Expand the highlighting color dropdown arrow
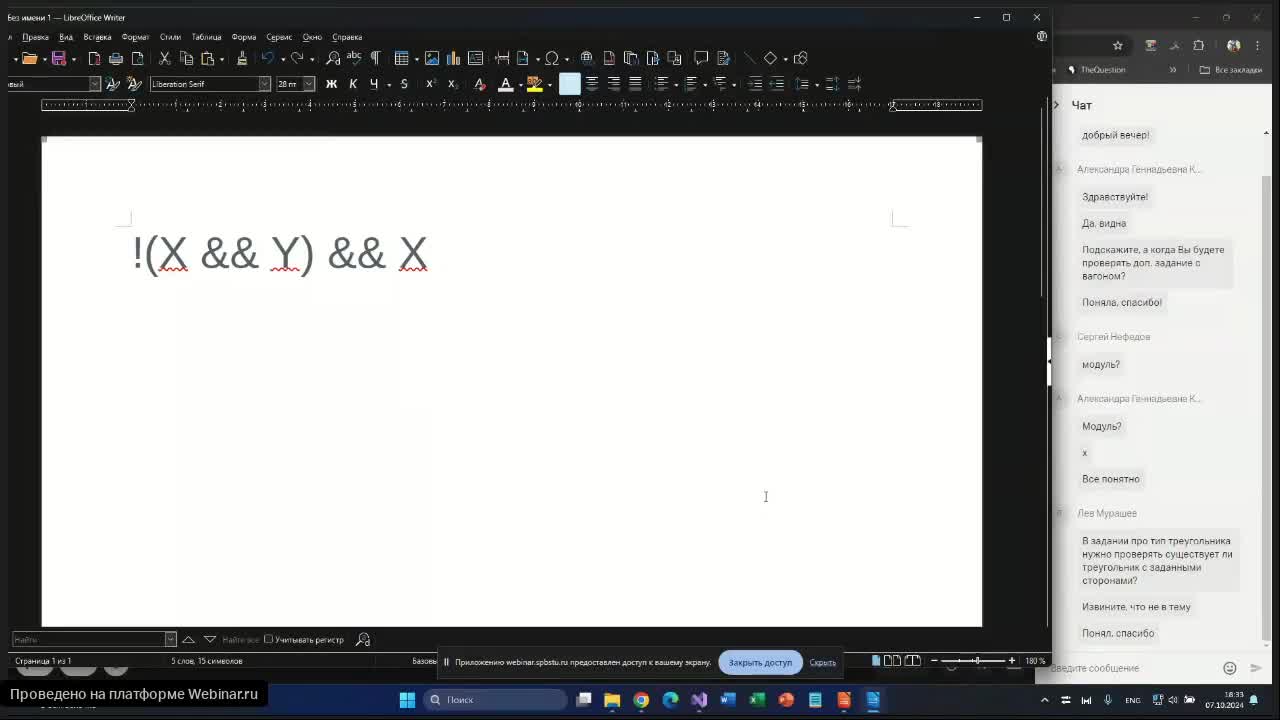The width and height of the screenshot is (1280, 720). pyautogui.click(x=549, y=85)
